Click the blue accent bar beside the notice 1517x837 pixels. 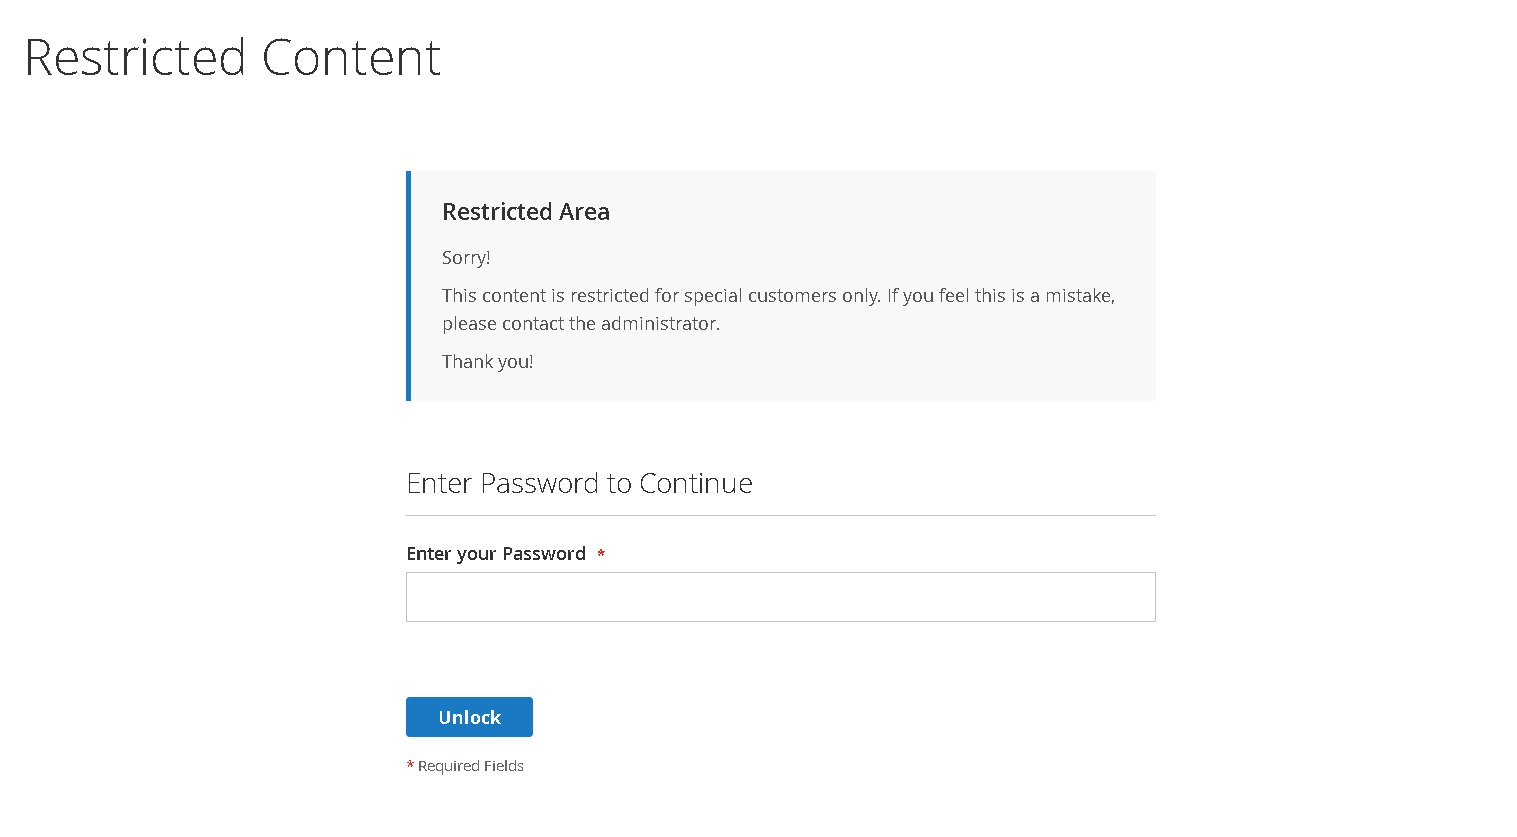click(408, 285)
